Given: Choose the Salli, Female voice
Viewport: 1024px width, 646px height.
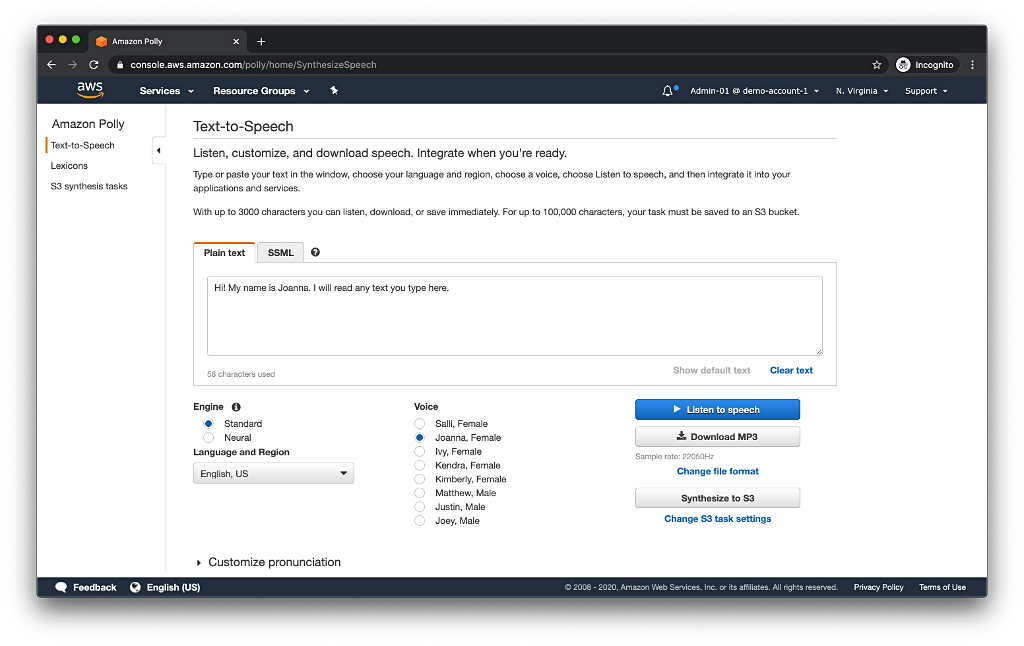Looking at the screenshot, I should pos(419,424).
